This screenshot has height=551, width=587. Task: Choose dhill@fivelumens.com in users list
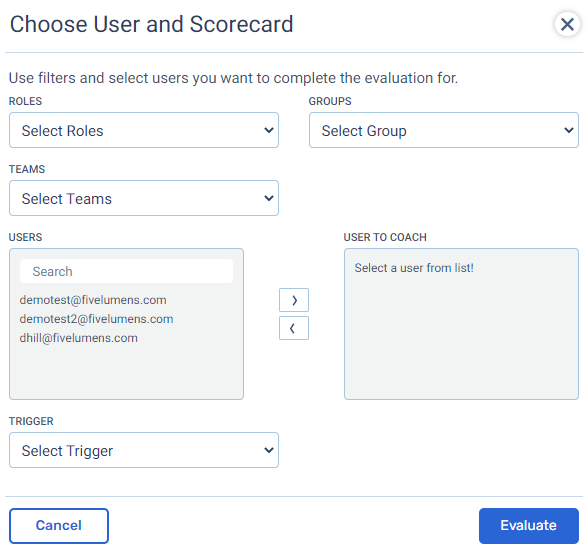(x=79, y=338)
